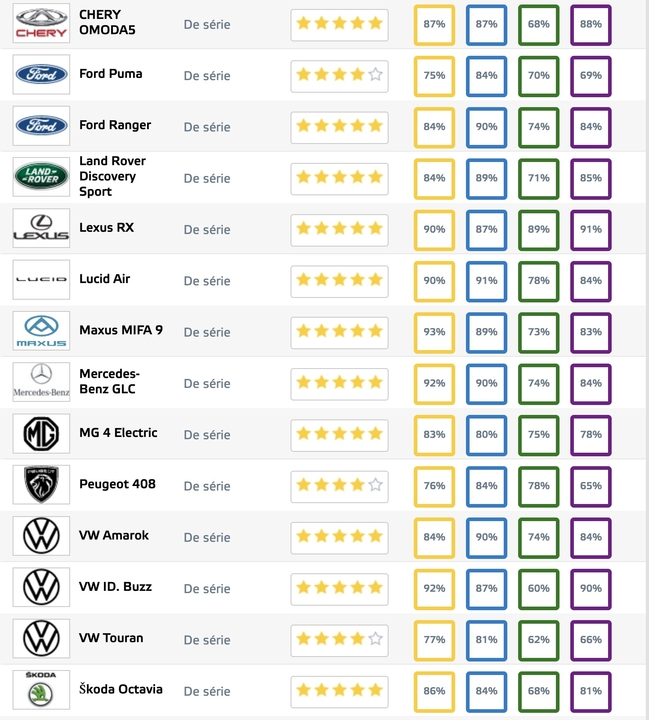Image resolution: width=649 pixels, height=720 pixels.
Task: Click Ford Puma four-star rating
Action: pos(339,75)
